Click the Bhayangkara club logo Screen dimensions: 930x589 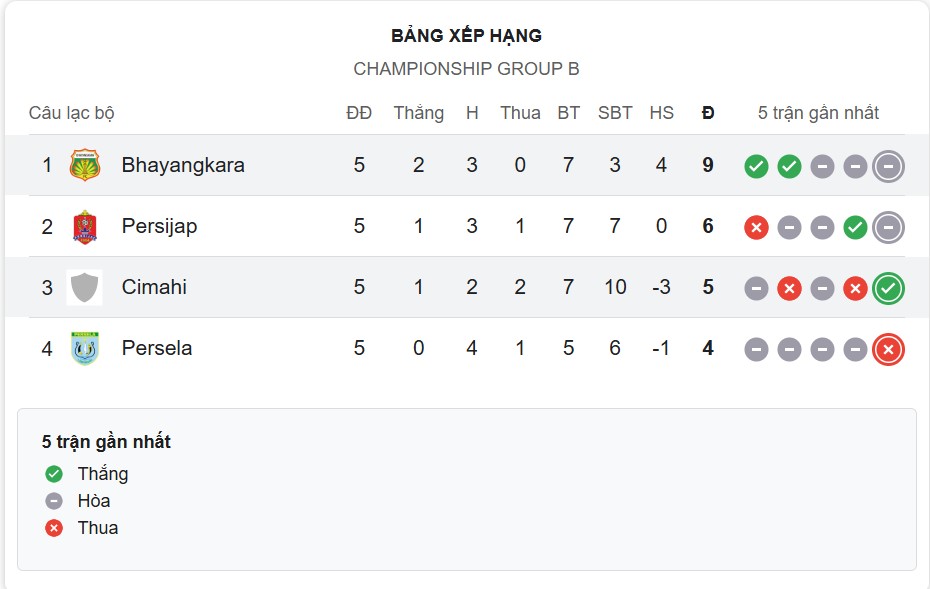tap(86, 165)
